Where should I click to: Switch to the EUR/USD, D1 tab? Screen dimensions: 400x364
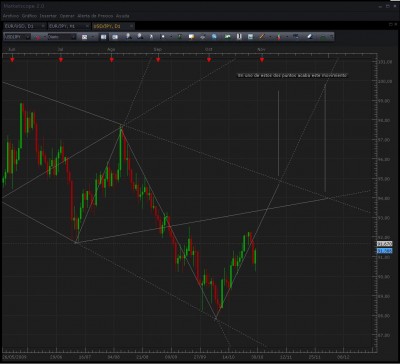[x=20, y=26]
